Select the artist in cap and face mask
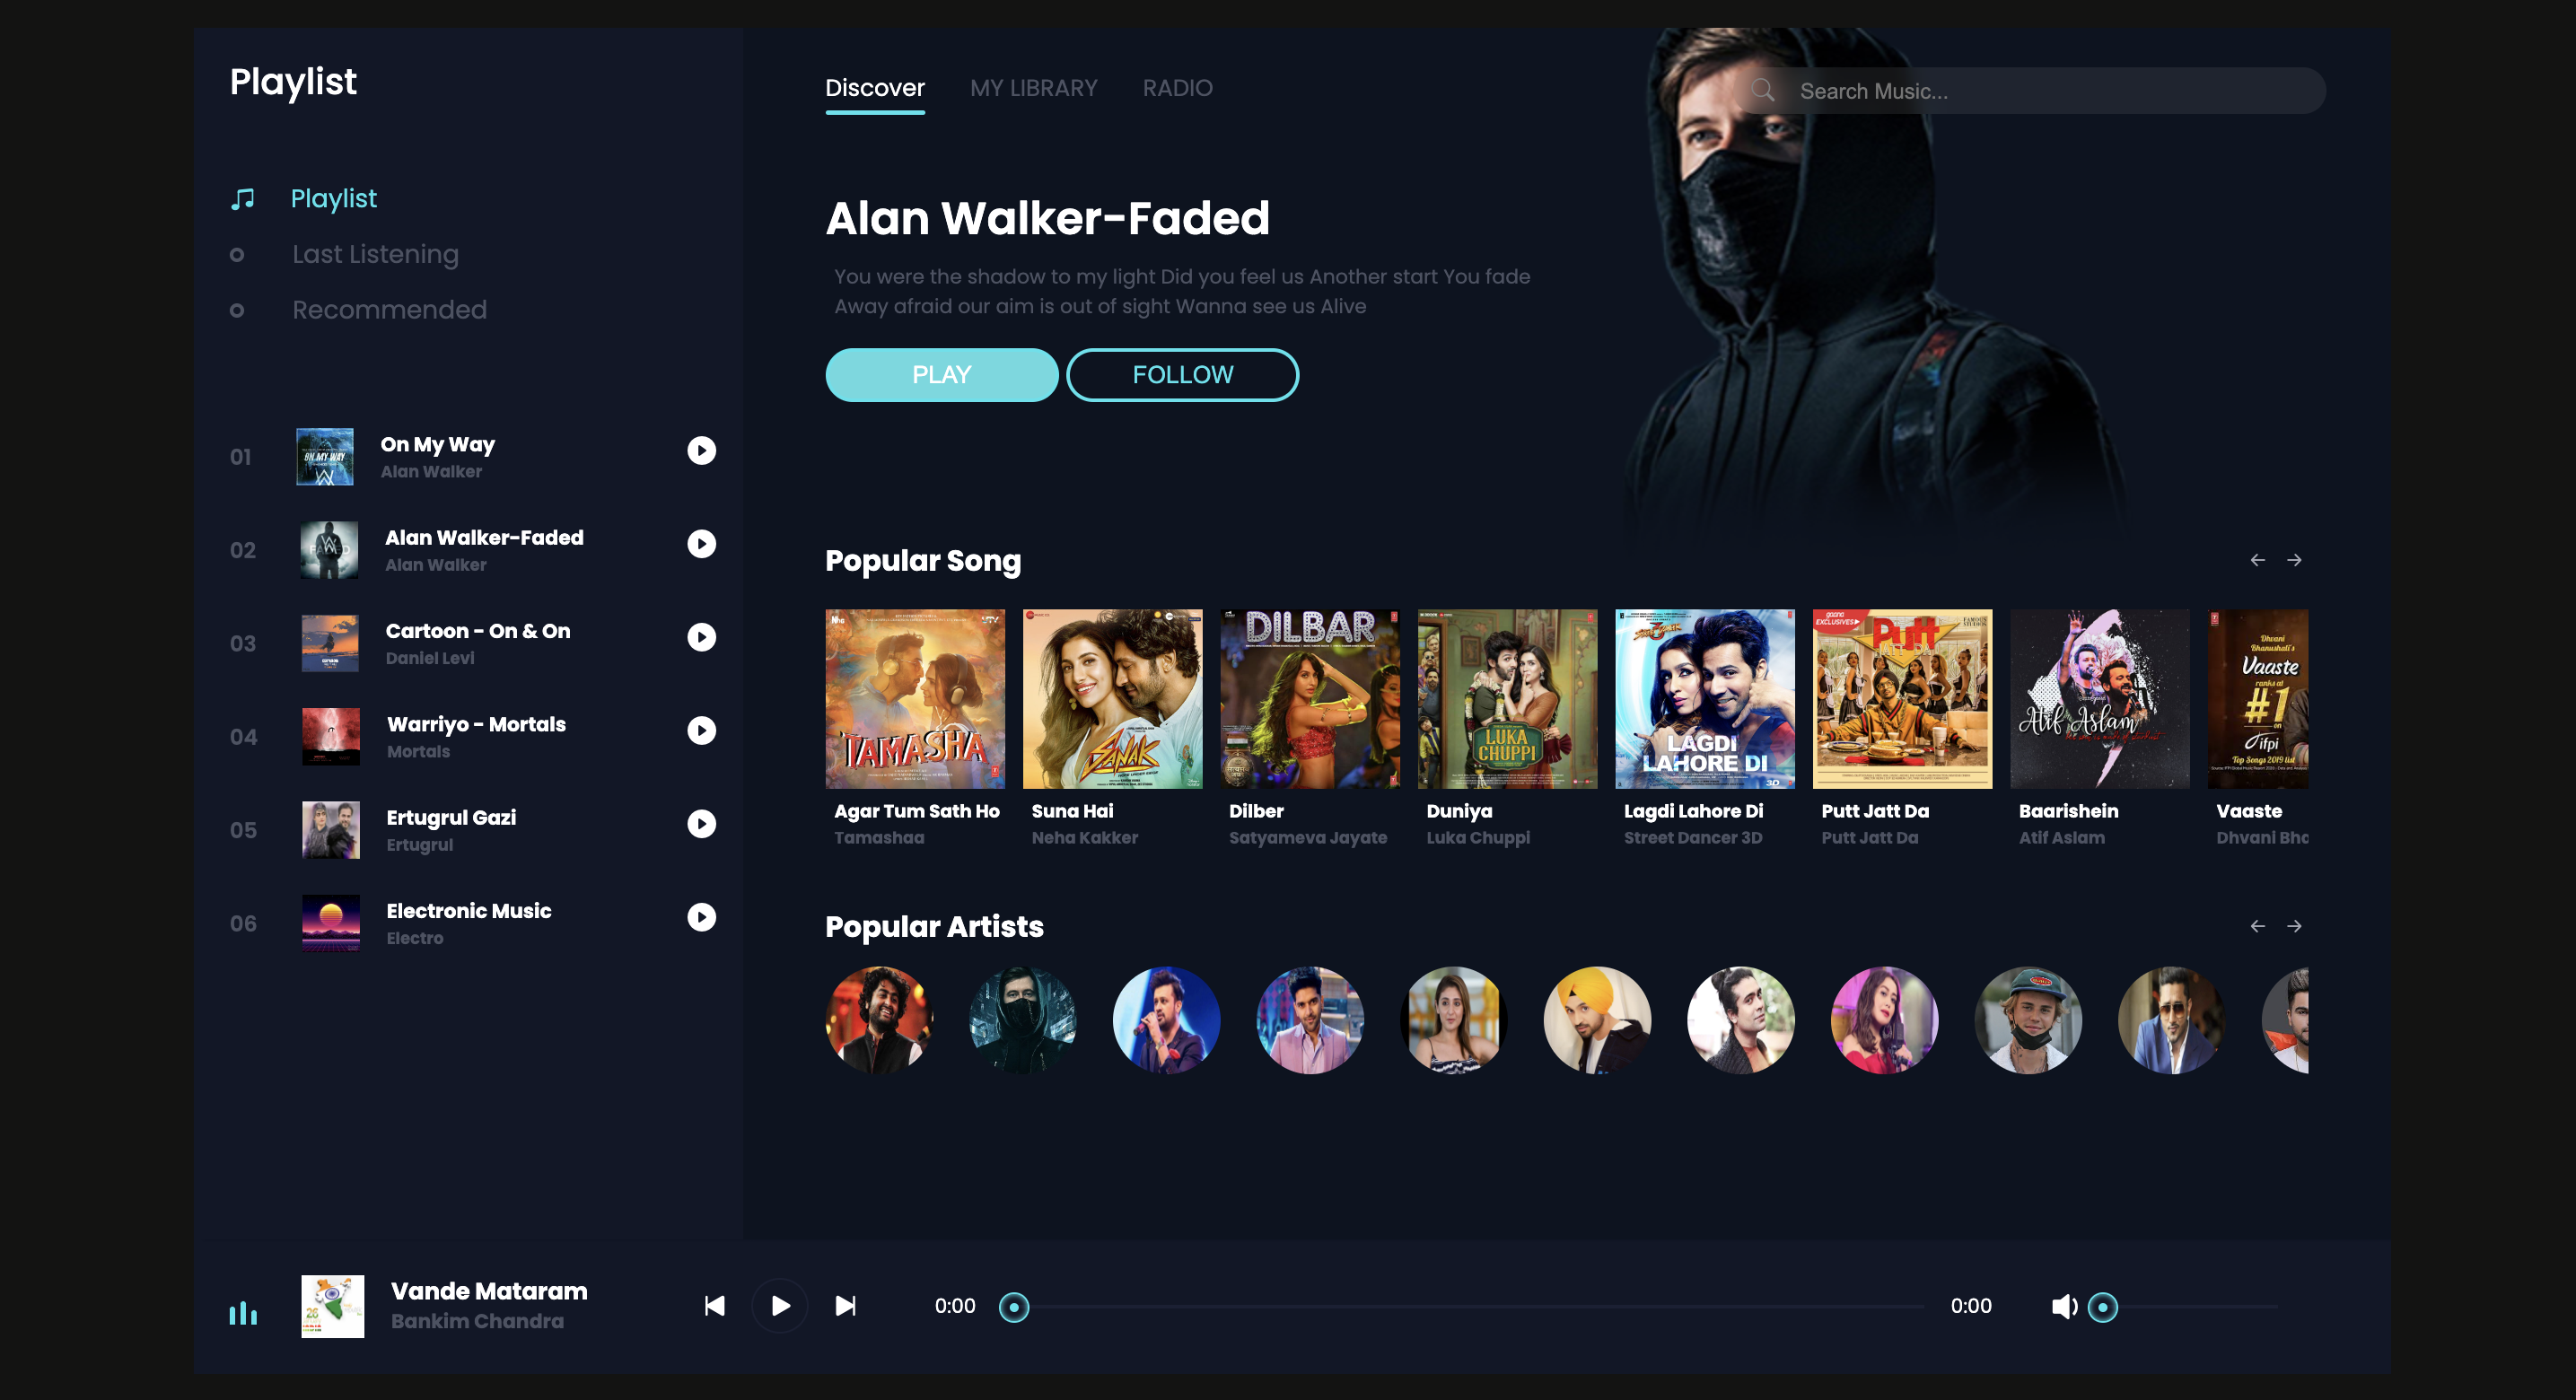The height and width of the screenshot is (1400, 2576). (2028, 1020)
